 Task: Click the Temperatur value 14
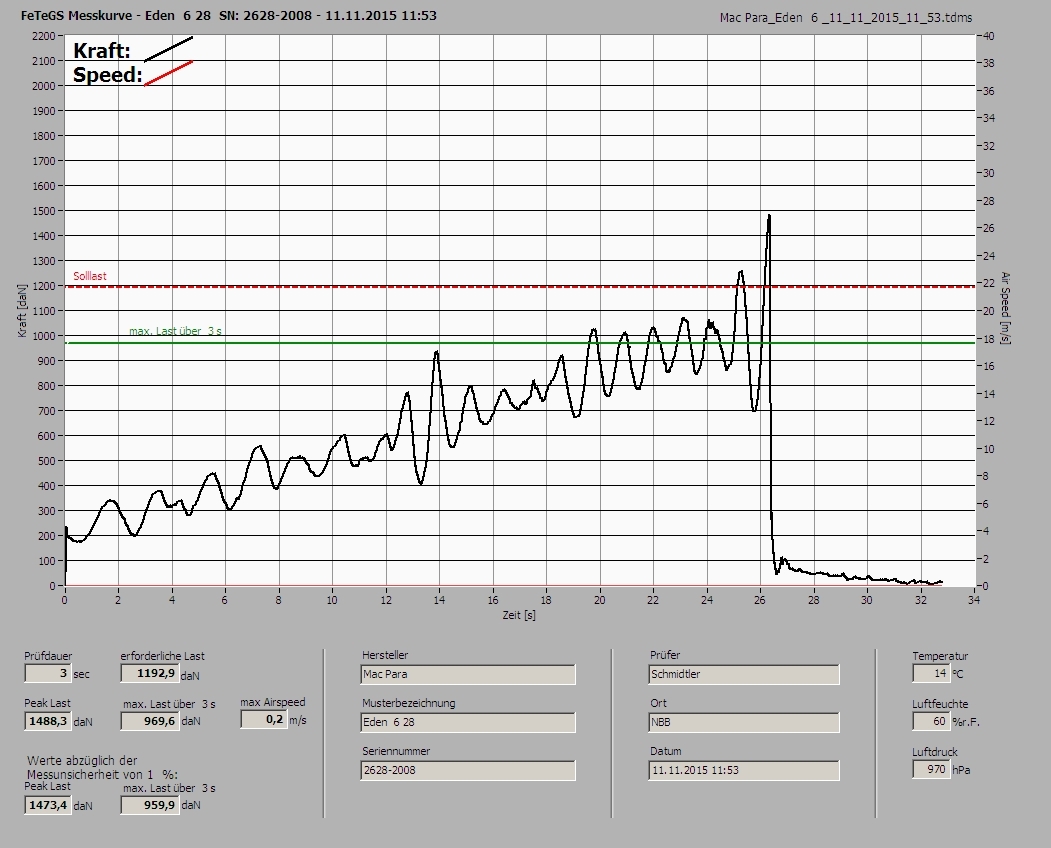(x=931, y=673)
